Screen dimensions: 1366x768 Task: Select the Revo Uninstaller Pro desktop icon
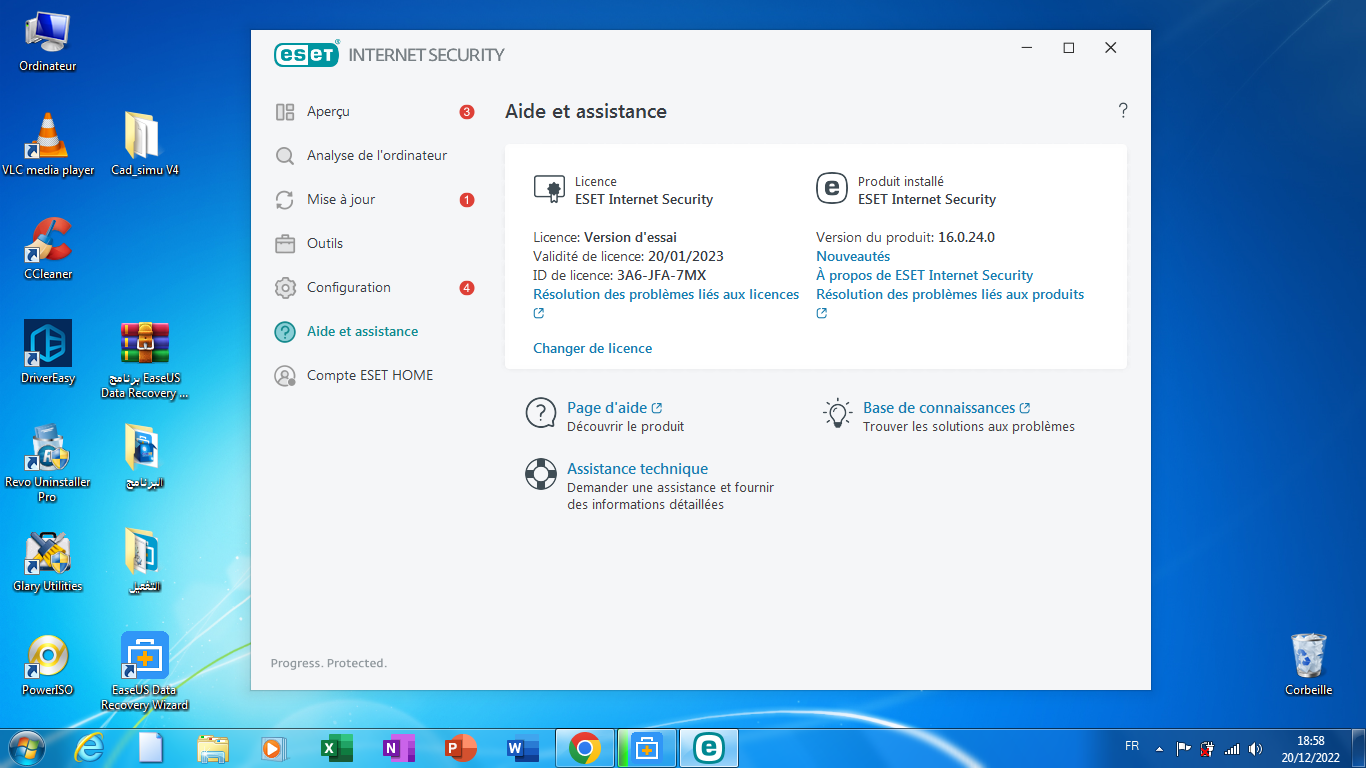pos(48,464)
